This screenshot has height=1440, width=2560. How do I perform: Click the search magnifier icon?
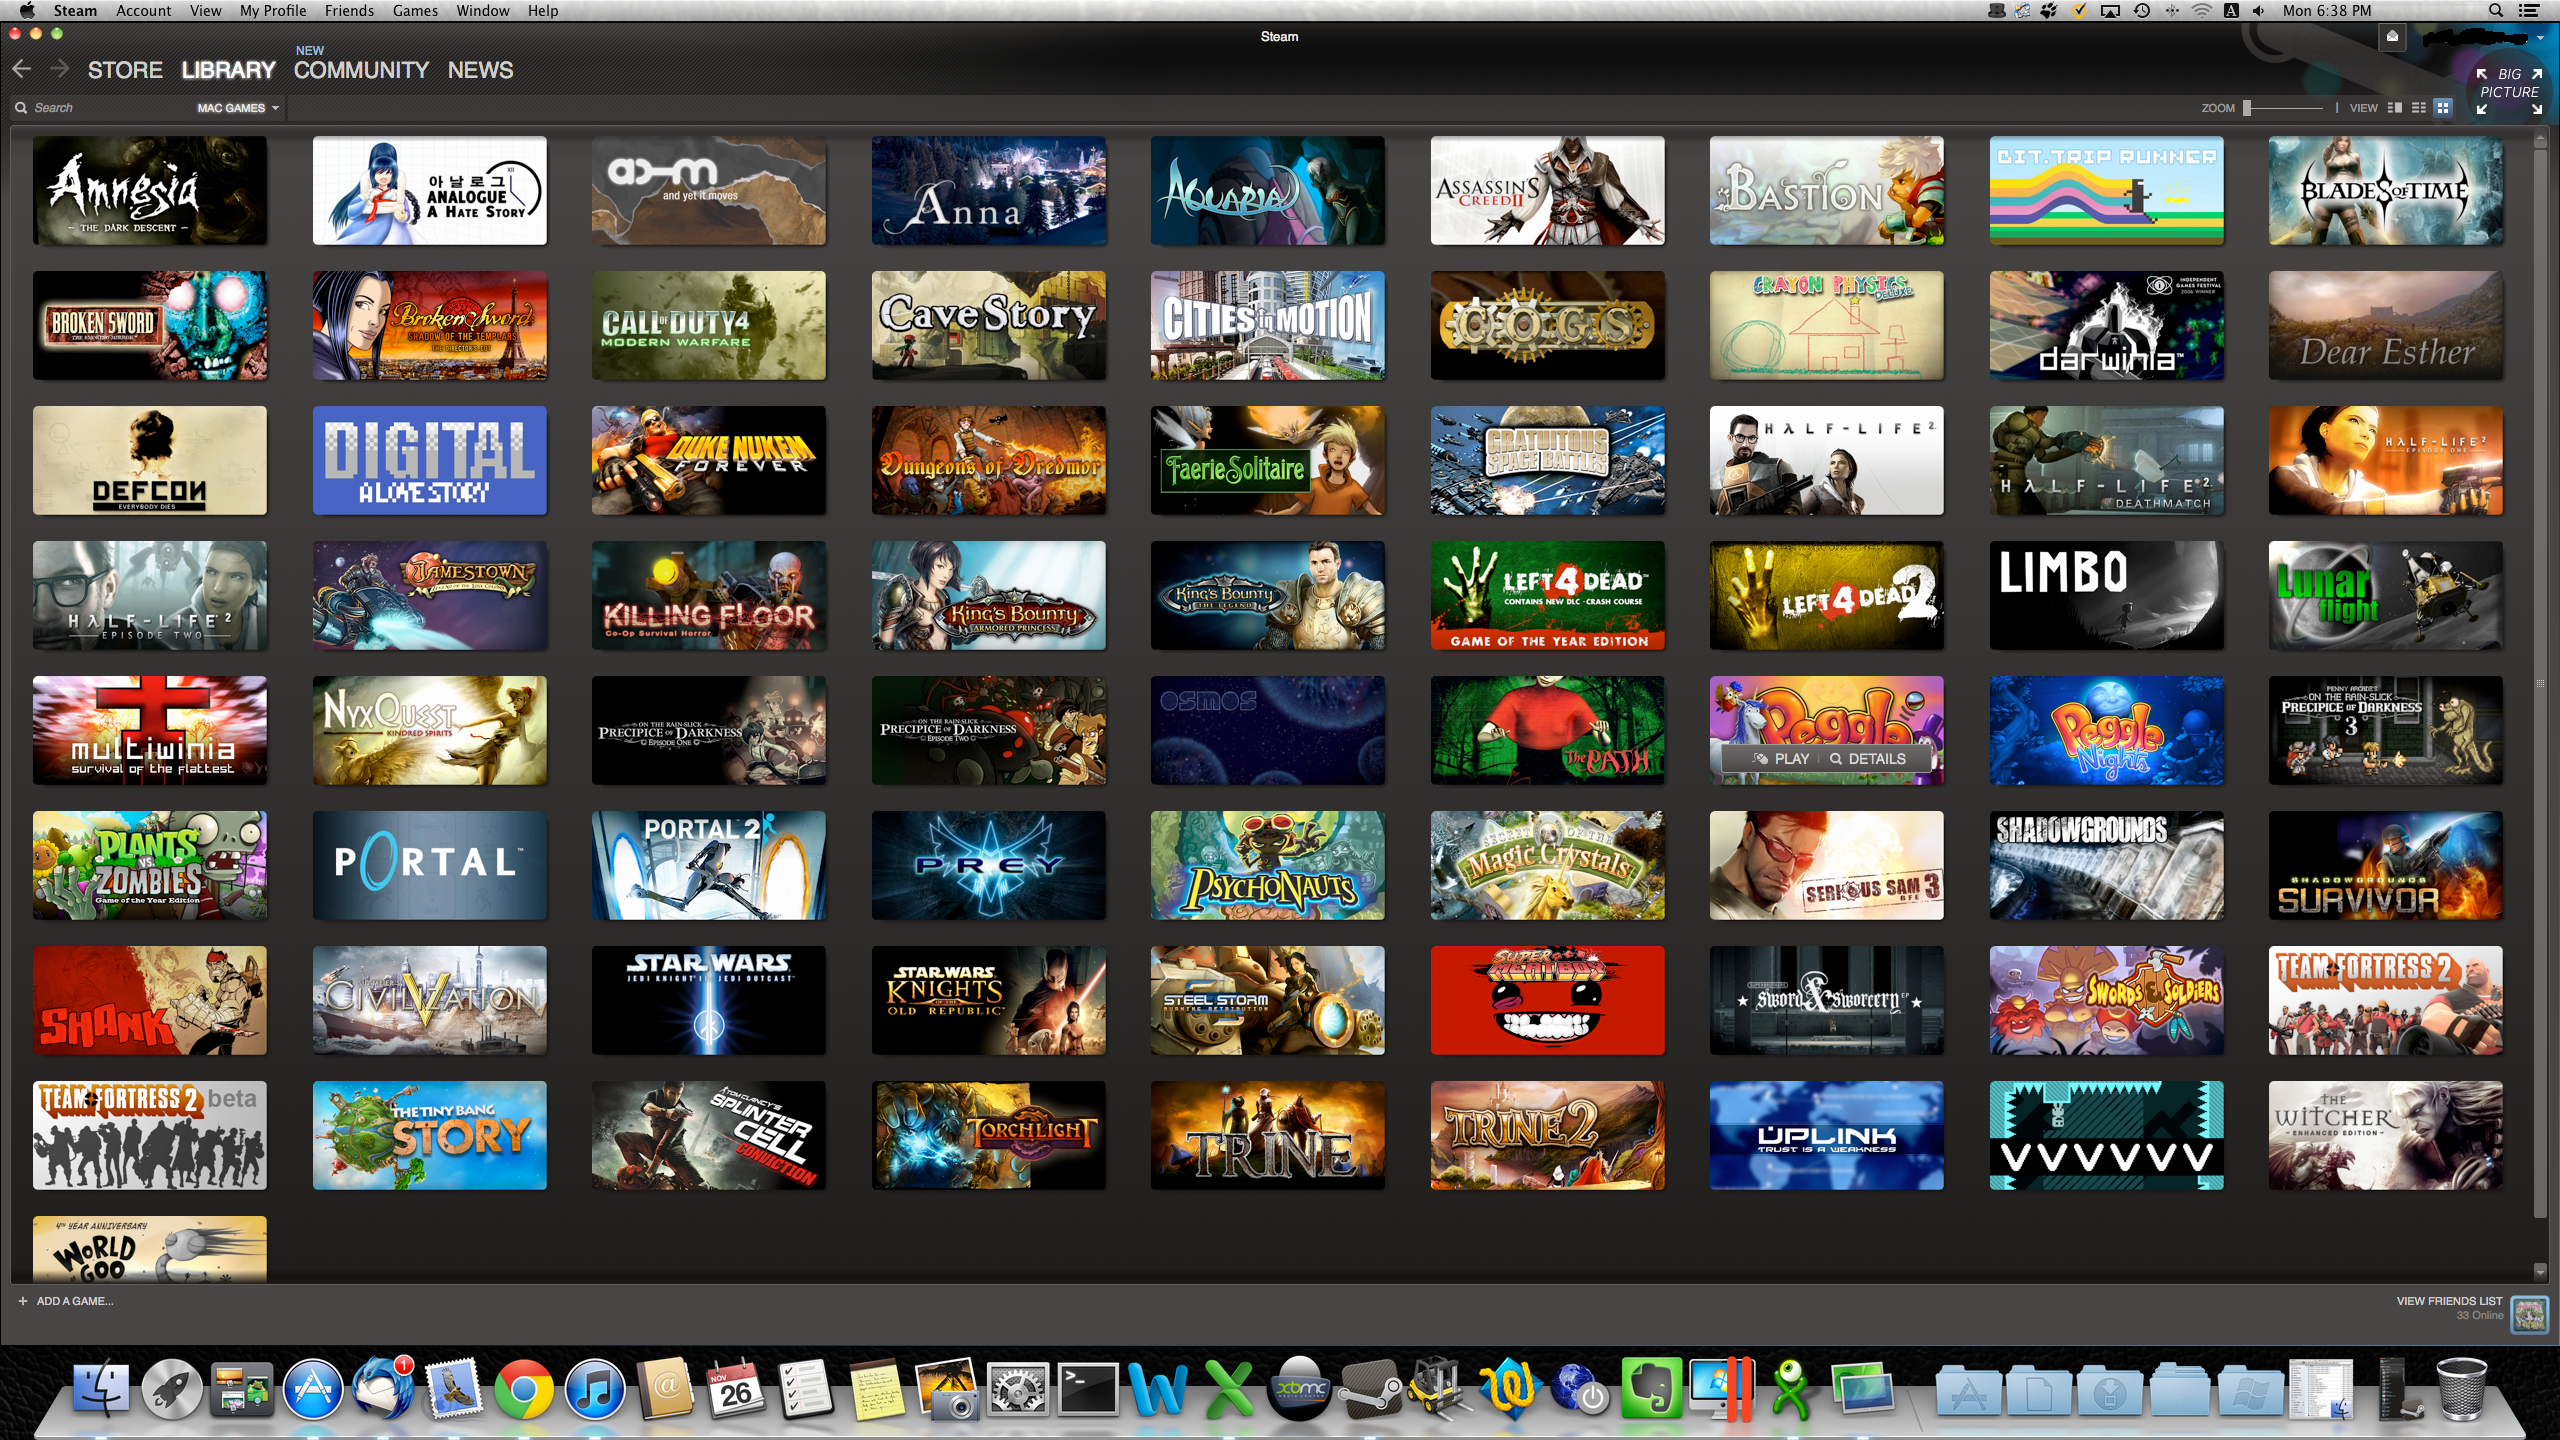21,108
